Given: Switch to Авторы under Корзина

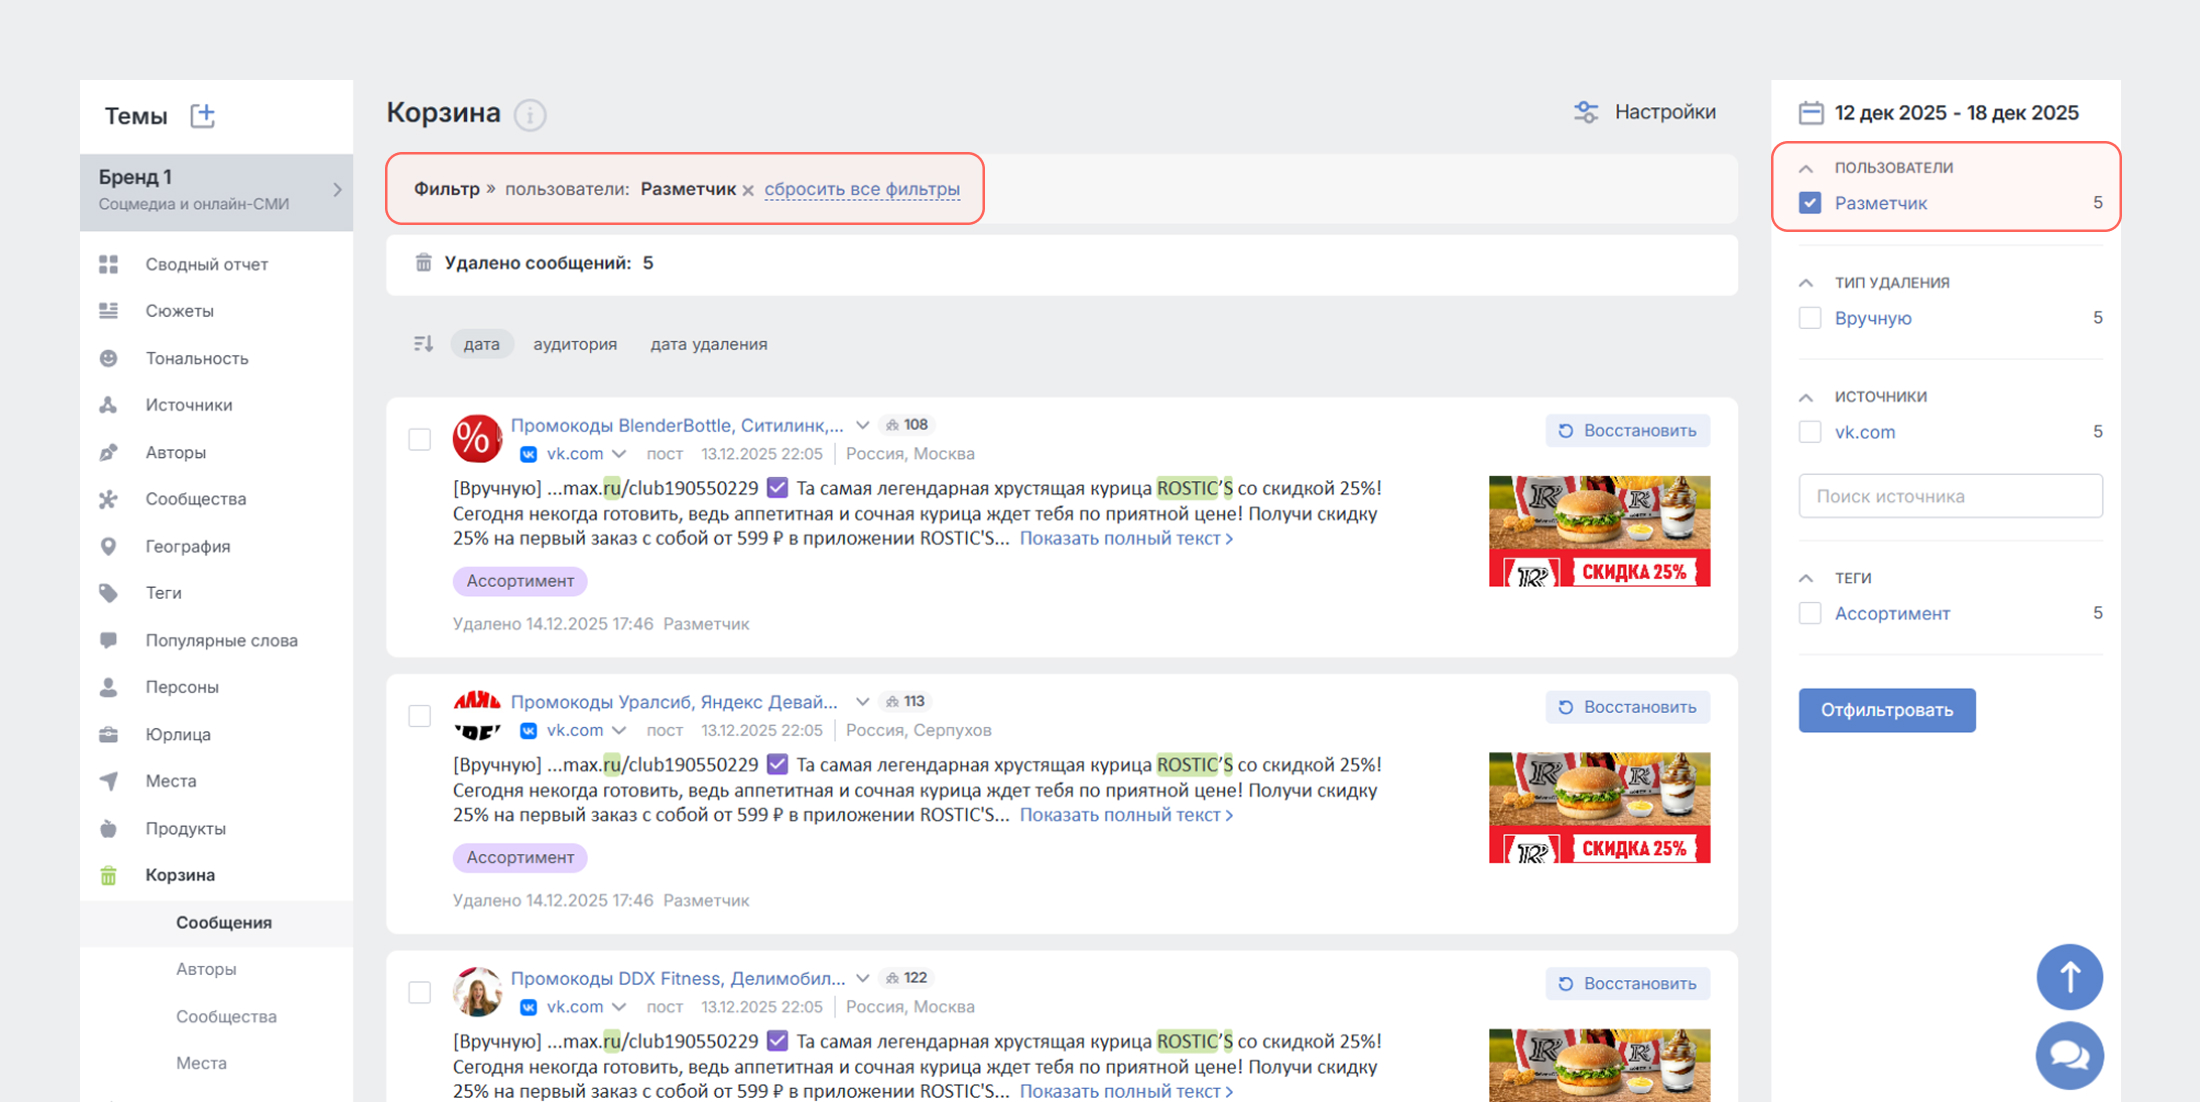Looking at the screenshot, I should [206, 969].
